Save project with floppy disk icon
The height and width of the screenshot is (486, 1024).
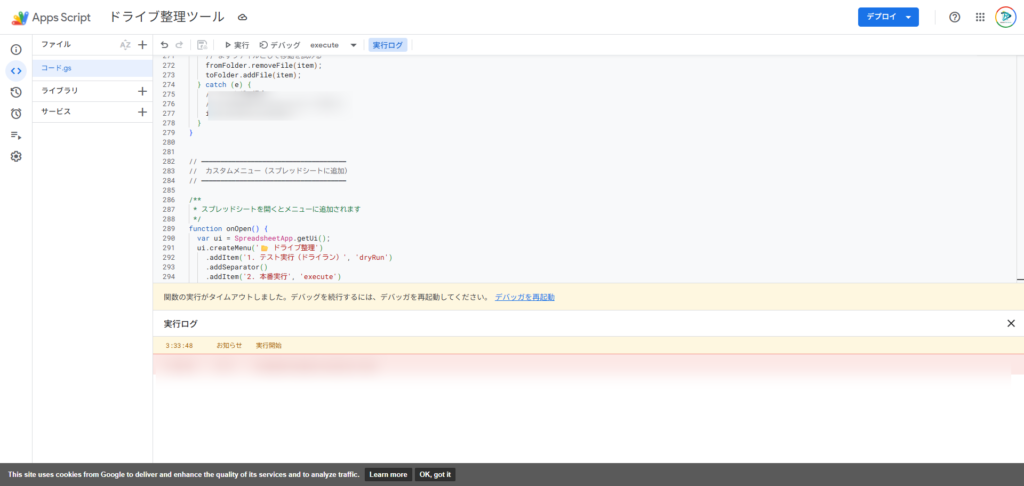point(202,45)
